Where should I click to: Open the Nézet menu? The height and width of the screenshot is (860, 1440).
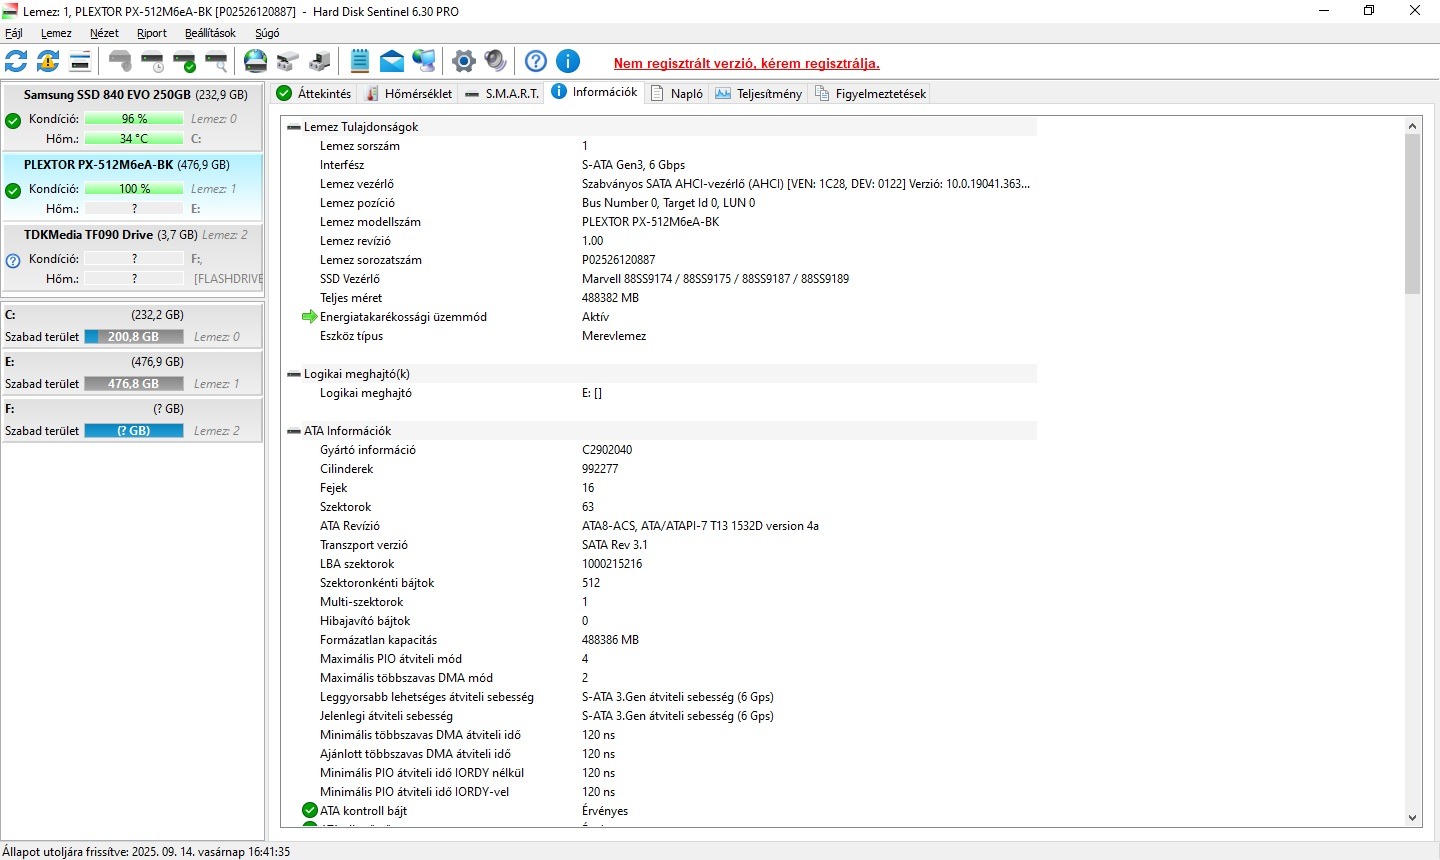pyautogui.click(x=104, y=33)
